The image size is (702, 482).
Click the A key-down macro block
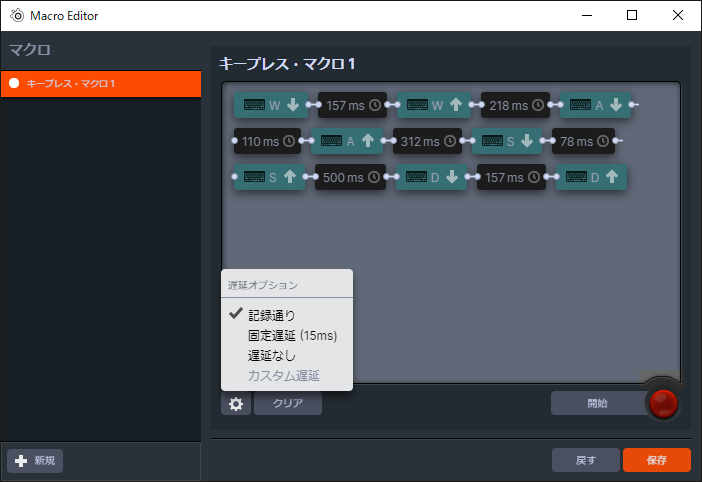point(595,105)
